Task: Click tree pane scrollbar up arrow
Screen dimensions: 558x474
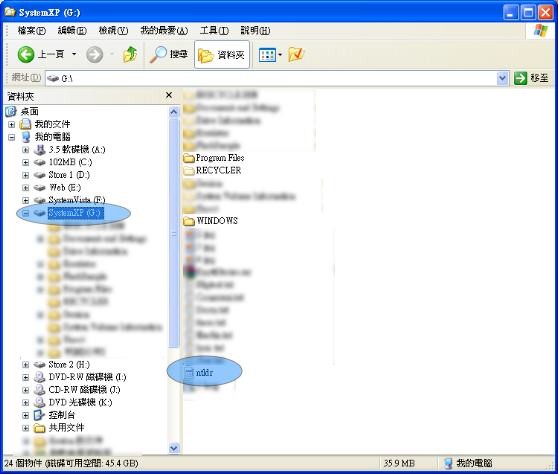Action: (x=174, y=112)
